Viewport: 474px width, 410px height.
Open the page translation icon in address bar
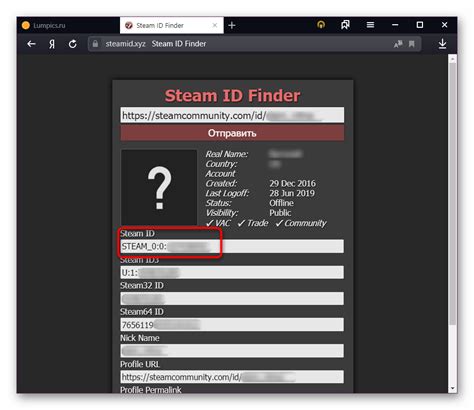point(398,44)
